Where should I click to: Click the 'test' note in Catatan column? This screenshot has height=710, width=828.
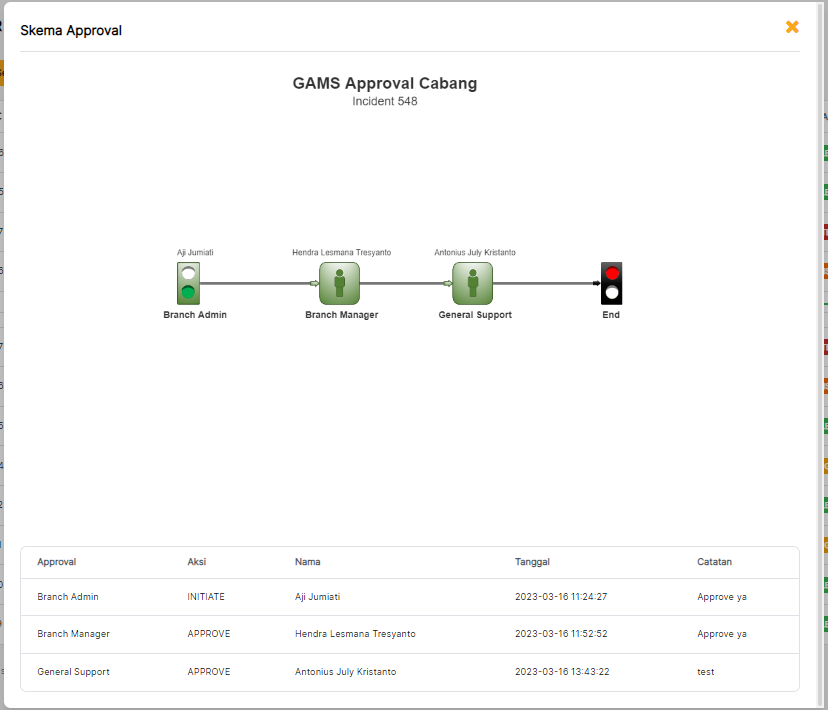706,672
